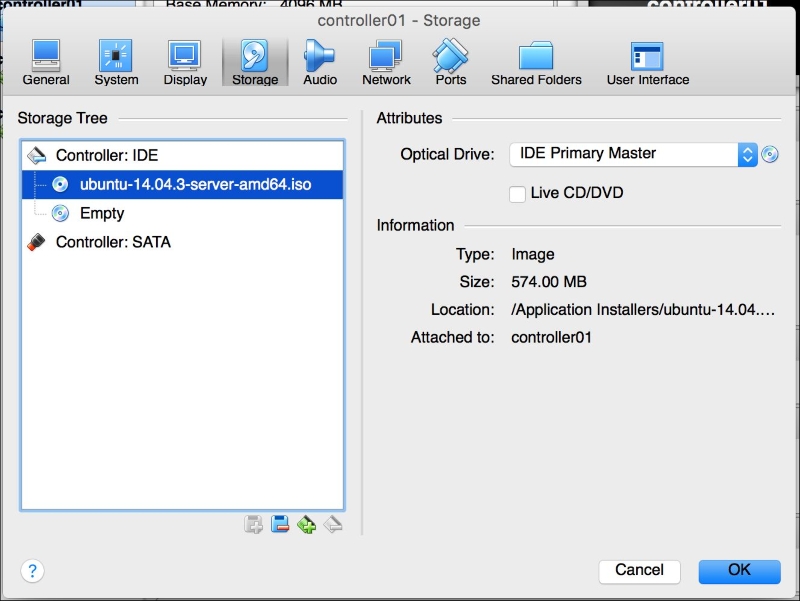The image size is (800, 601).
Task: Click the remove storage attachment icon
Action: click(280, 524)
